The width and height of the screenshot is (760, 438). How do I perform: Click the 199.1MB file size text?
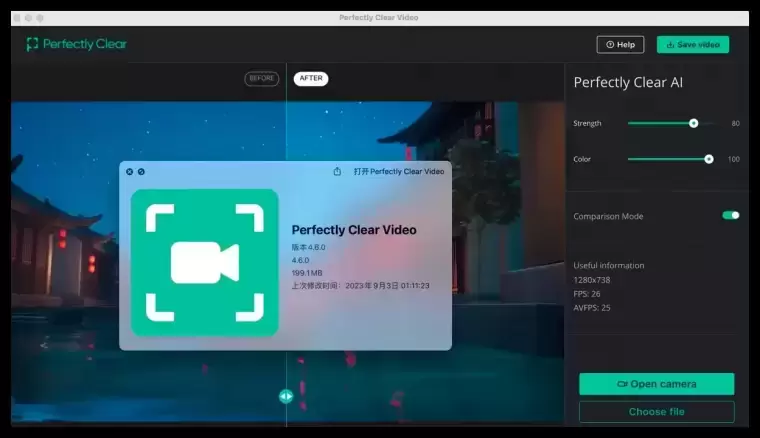(x=307, y=273)
